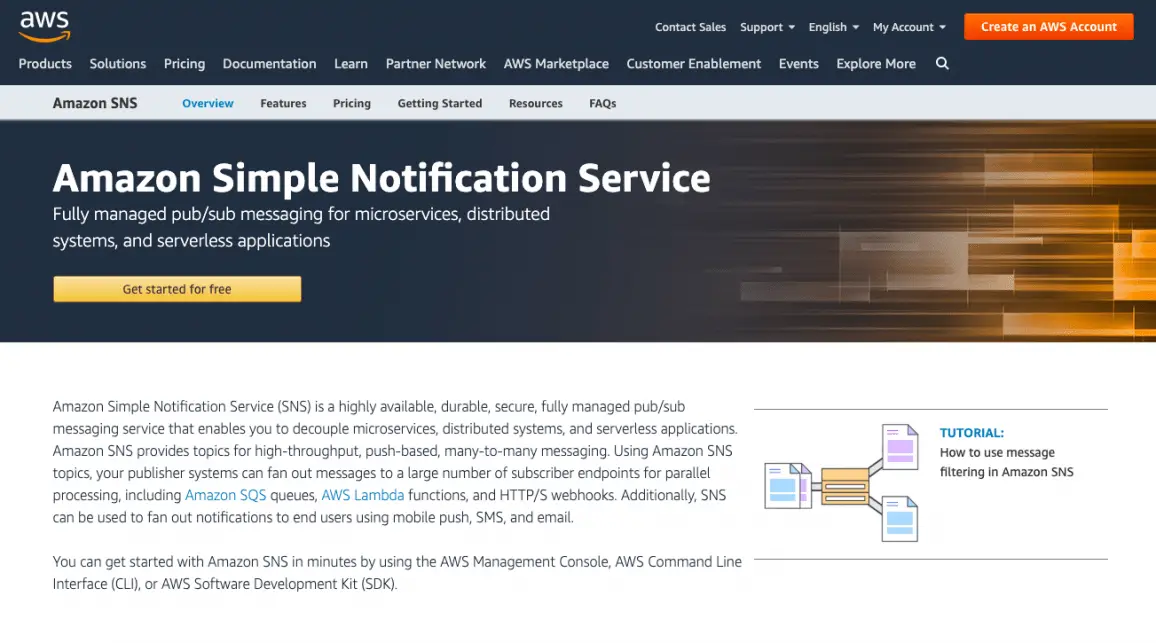
Task: Open the Pricing menu in top navigation
Action: [x=184, y=64]
